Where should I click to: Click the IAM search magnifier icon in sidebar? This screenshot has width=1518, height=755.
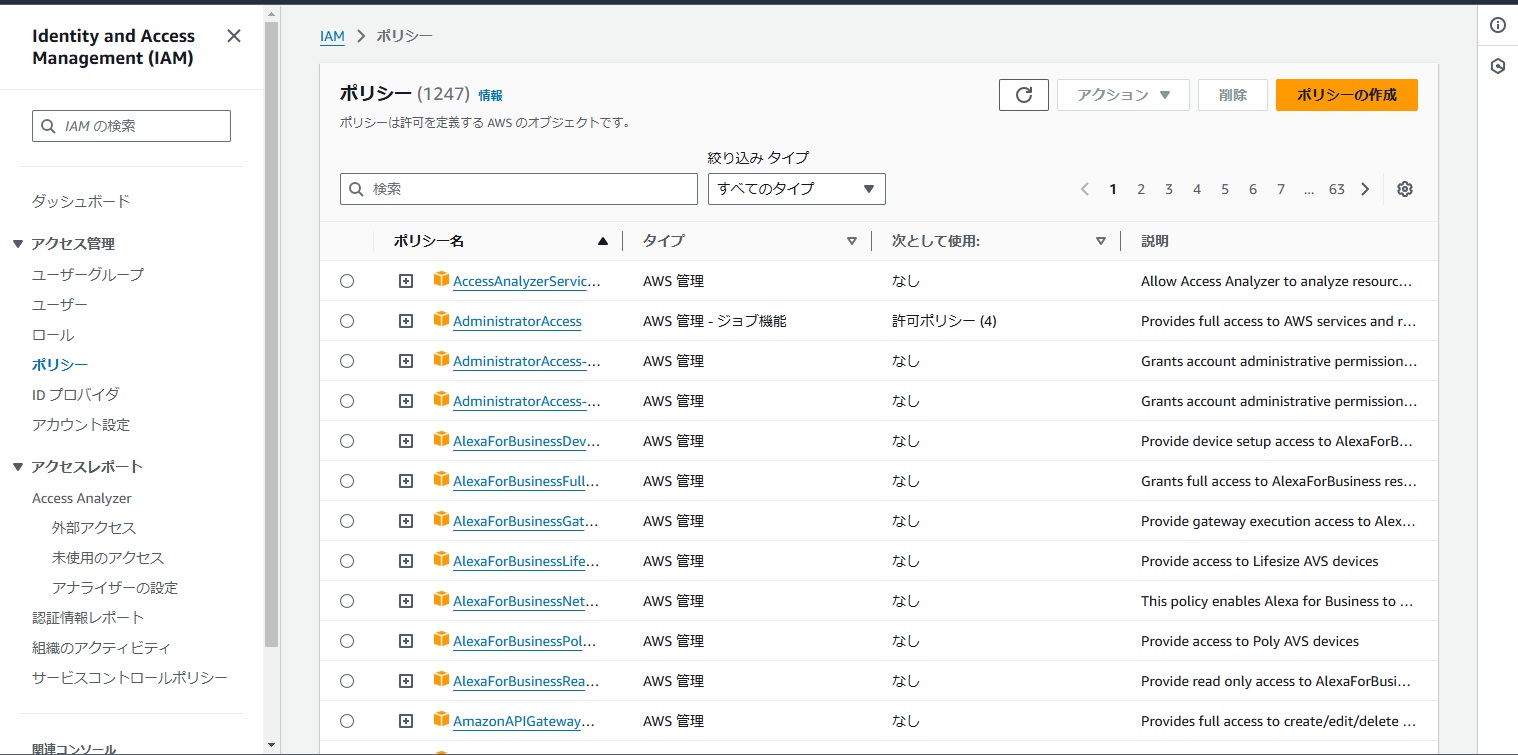pos(48,125)
